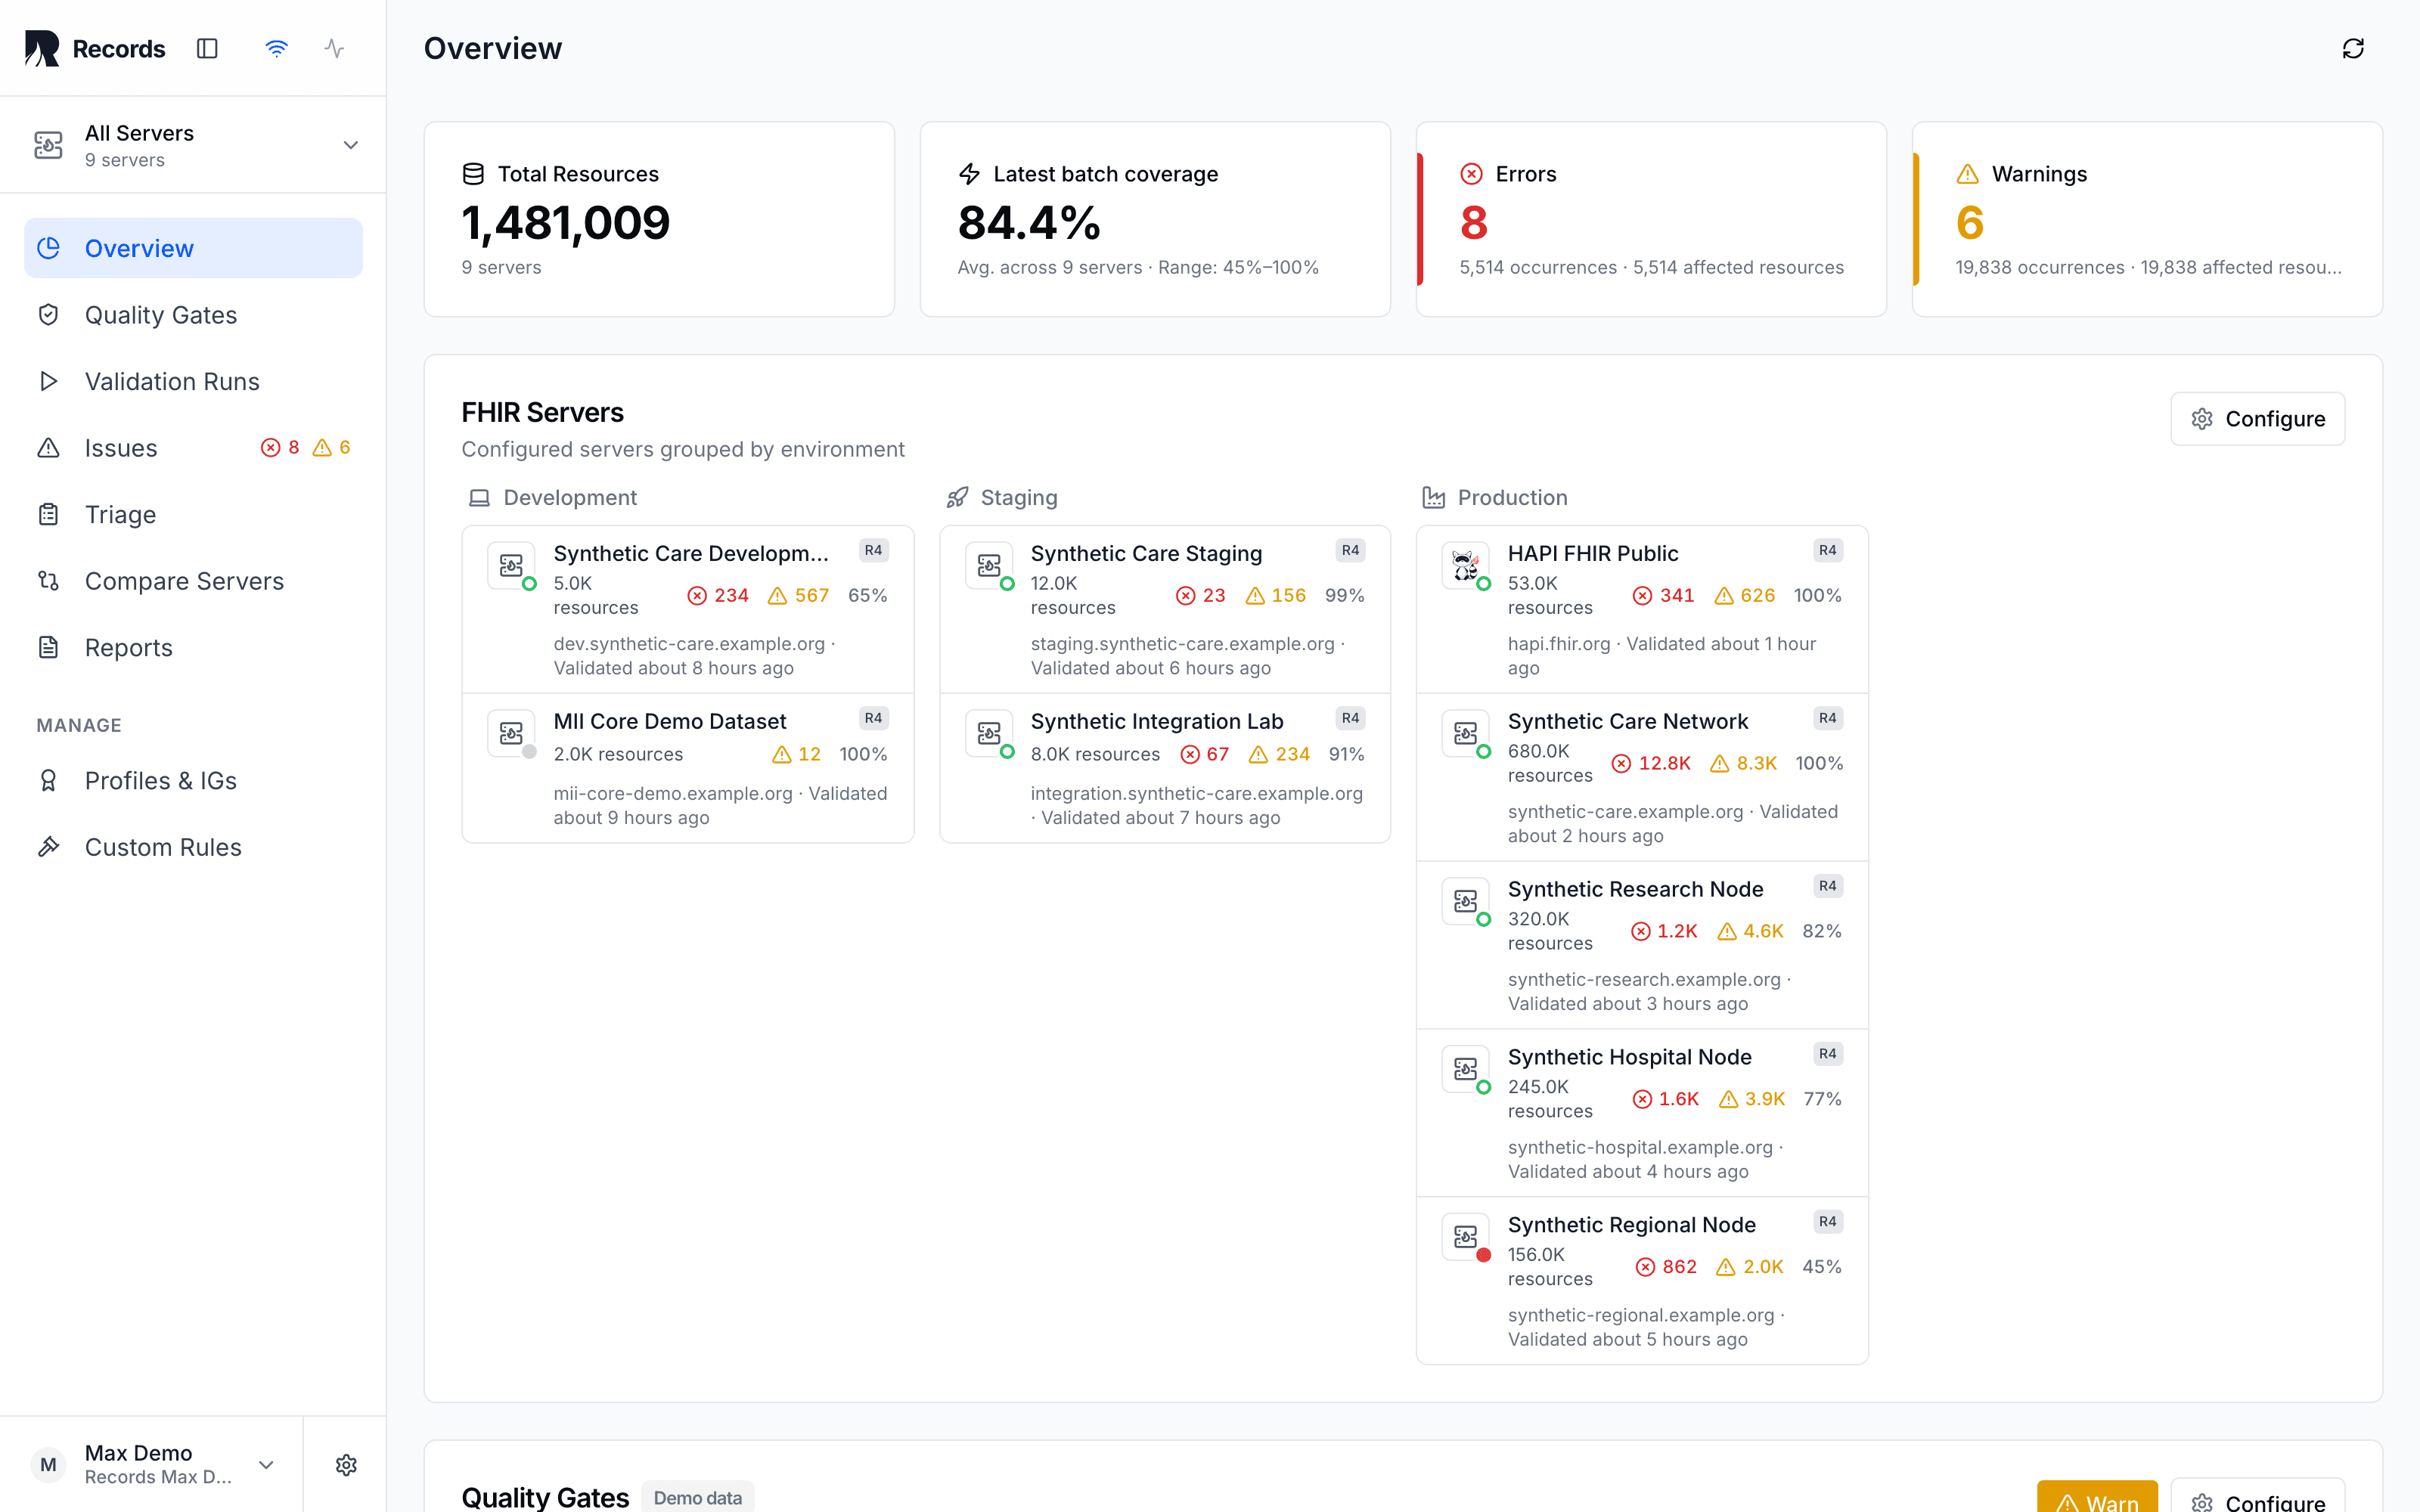The height and width of the screenshot is (1512, 2420).
Task: Click Configure in Quality Gates section
Action: tap(2257, 1497)
